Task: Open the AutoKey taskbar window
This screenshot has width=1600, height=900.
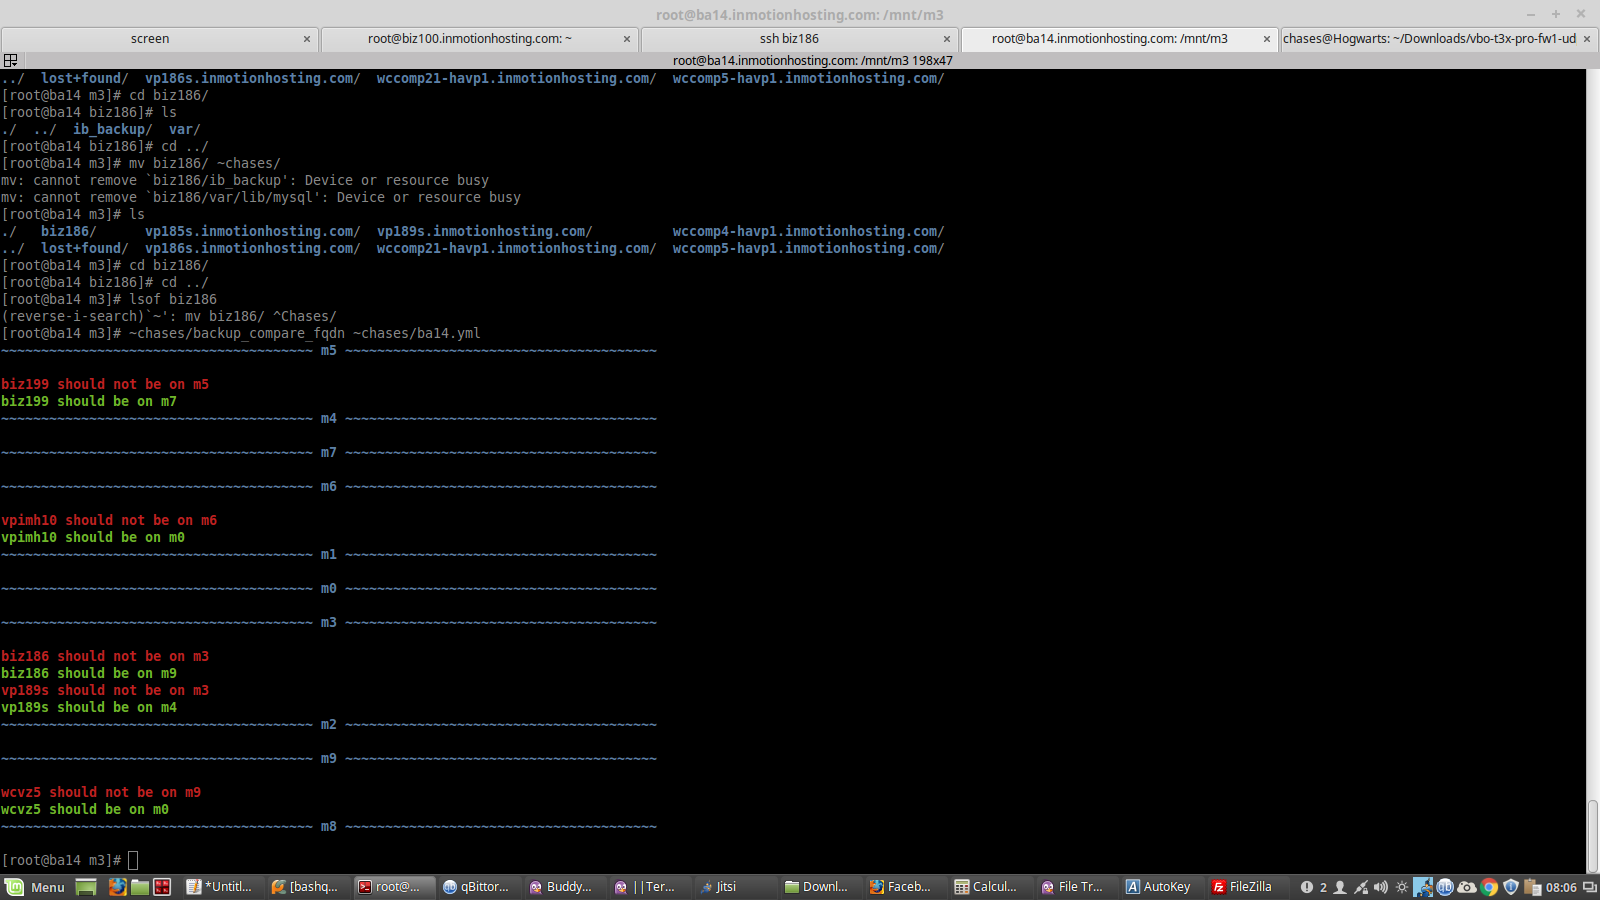Action: [x=1158, y=887]
